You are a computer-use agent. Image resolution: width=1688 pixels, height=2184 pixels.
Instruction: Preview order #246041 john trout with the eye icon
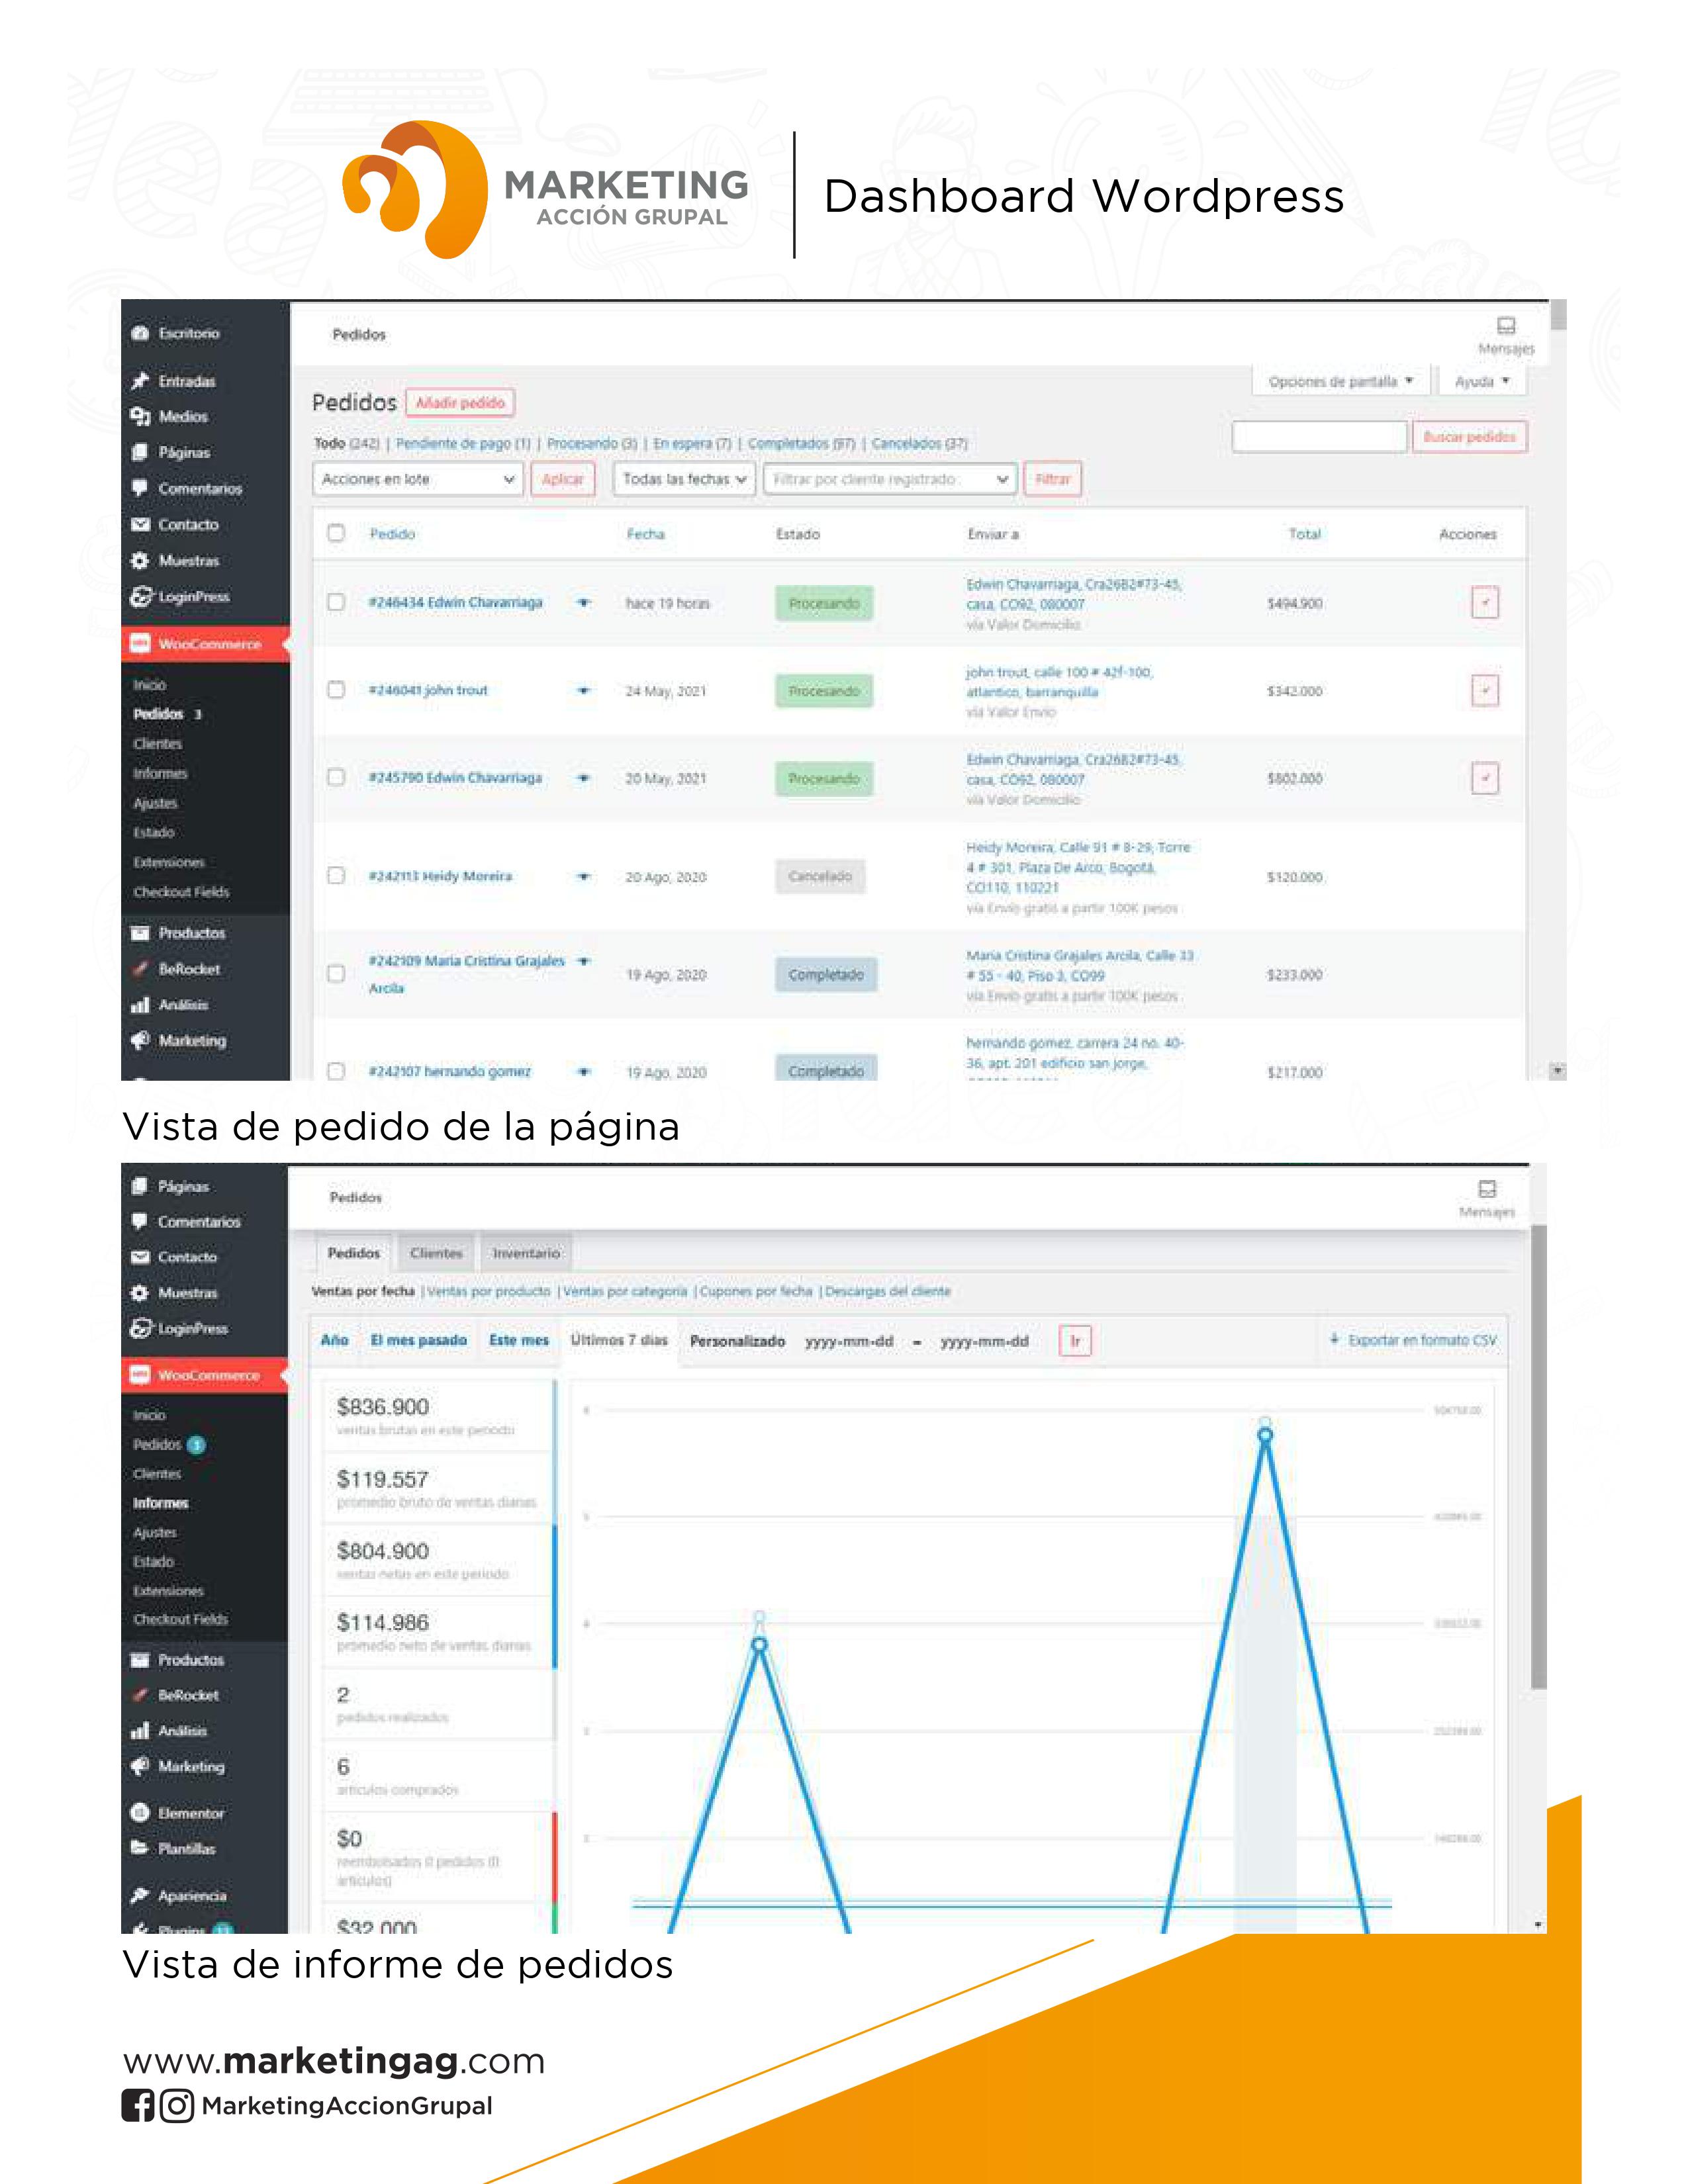tap(584, 691)
